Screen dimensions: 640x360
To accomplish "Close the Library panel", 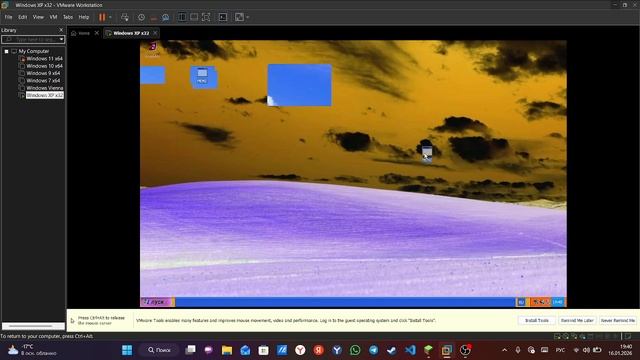I will coord(61,30).
